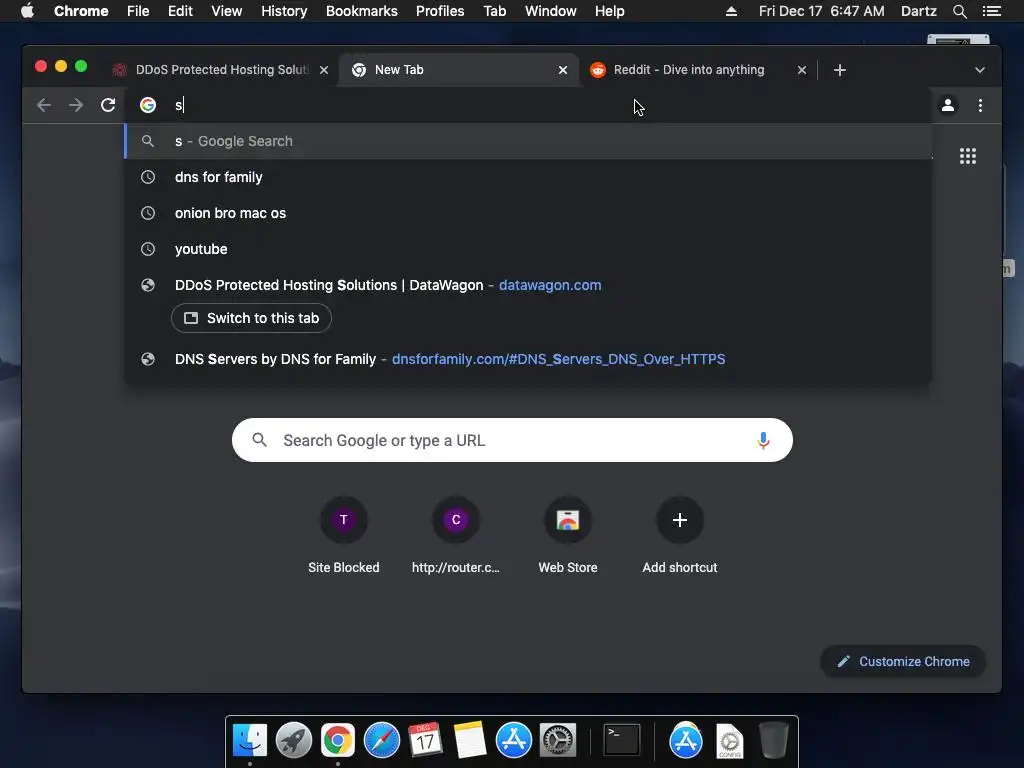Open the Help menu

tap(609, 11)
